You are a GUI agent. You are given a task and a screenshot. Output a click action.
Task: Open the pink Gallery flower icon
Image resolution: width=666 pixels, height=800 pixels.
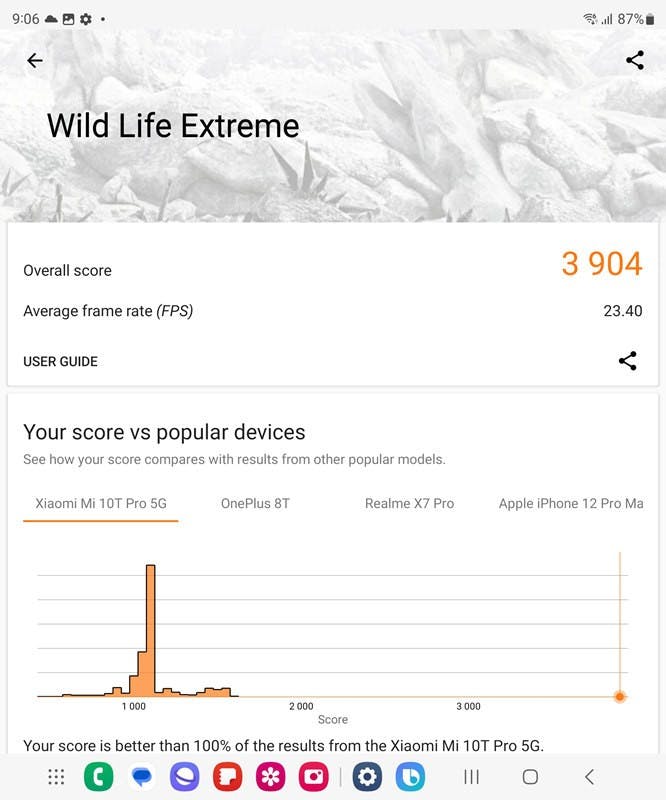(x=270, y=777)
